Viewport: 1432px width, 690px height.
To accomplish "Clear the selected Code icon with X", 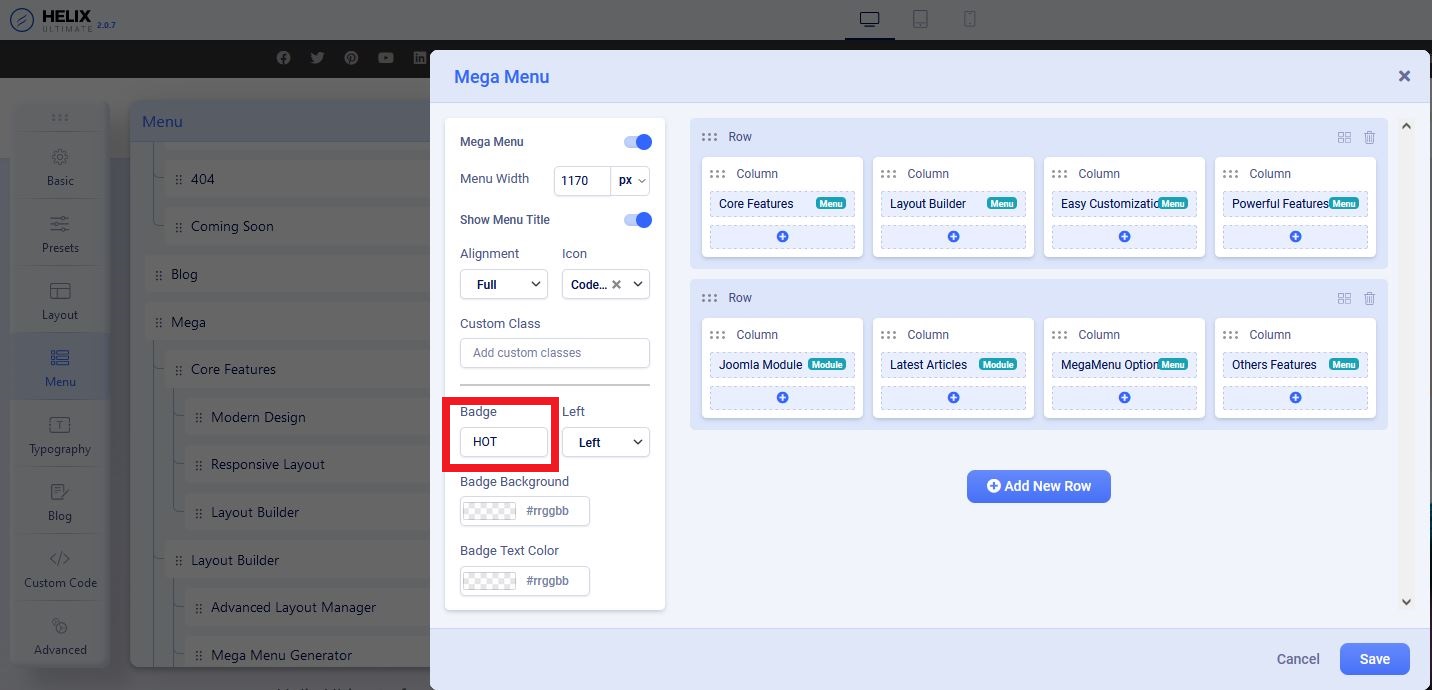I will (616, 285).
